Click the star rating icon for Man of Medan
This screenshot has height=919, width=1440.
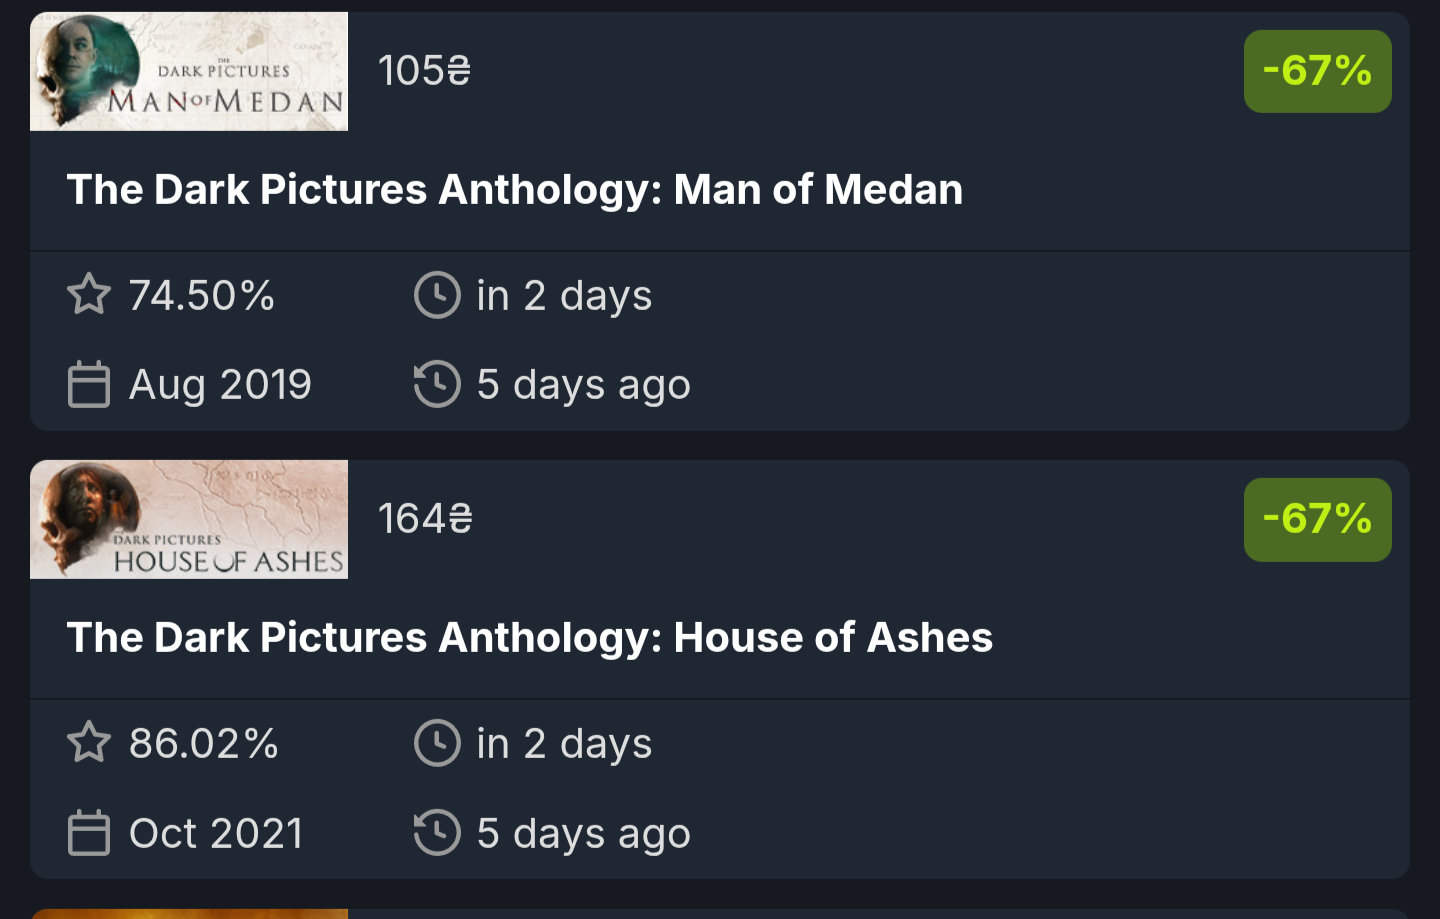pos(89,295)
